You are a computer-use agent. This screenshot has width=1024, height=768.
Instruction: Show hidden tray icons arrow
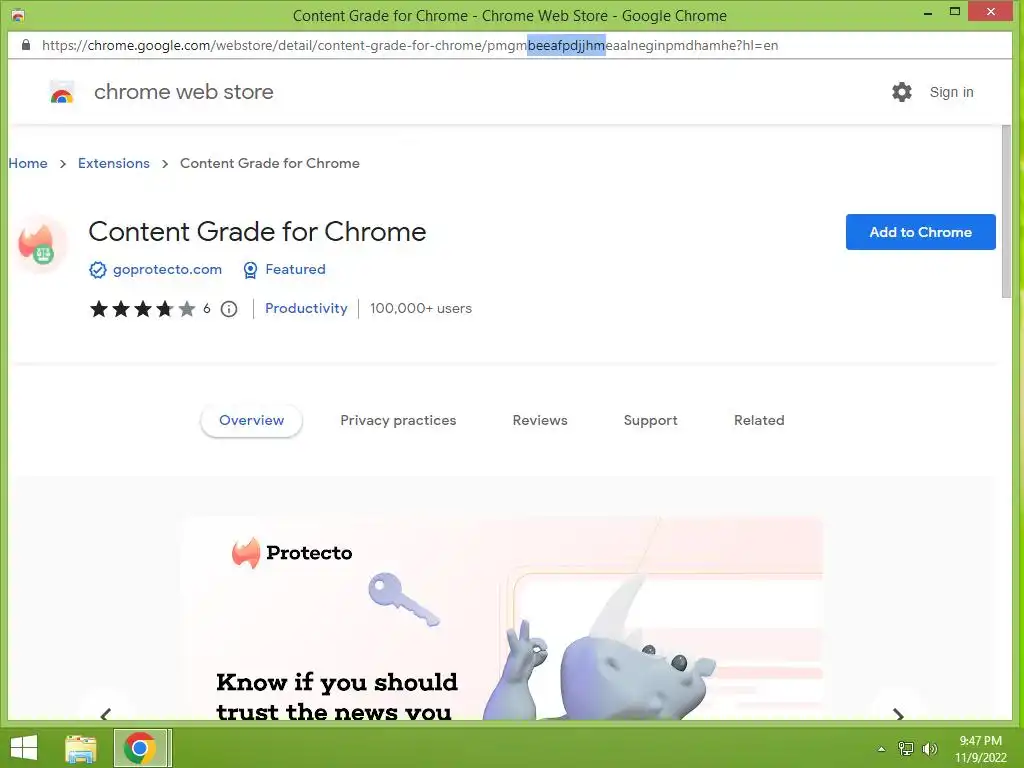tap(882, 749)
